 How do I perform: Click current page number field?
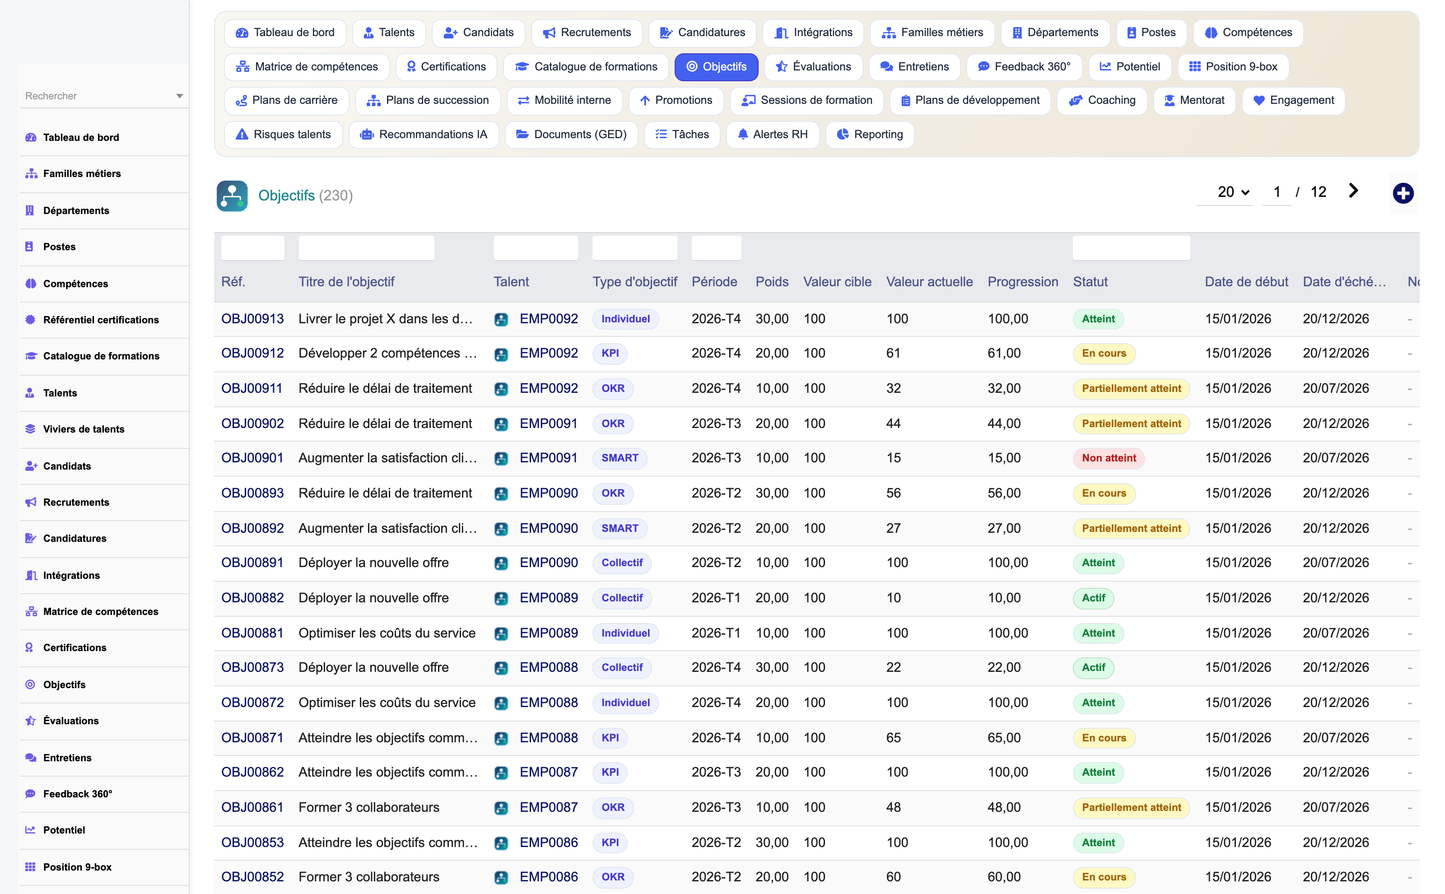click(x=1277, y=192)
